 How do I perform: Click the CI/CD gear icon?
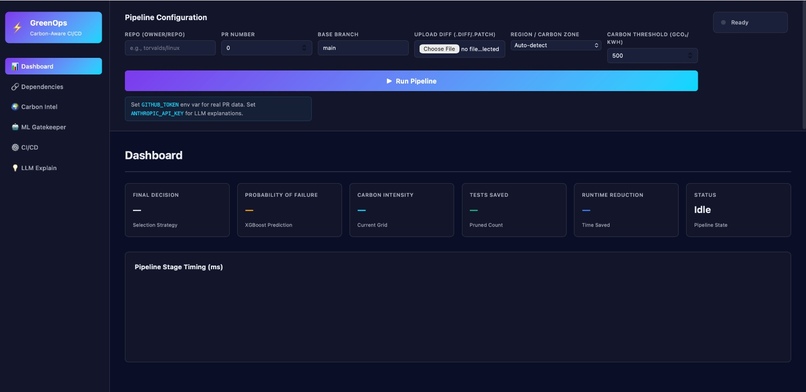pyautogui.click(x=15, y=147)
